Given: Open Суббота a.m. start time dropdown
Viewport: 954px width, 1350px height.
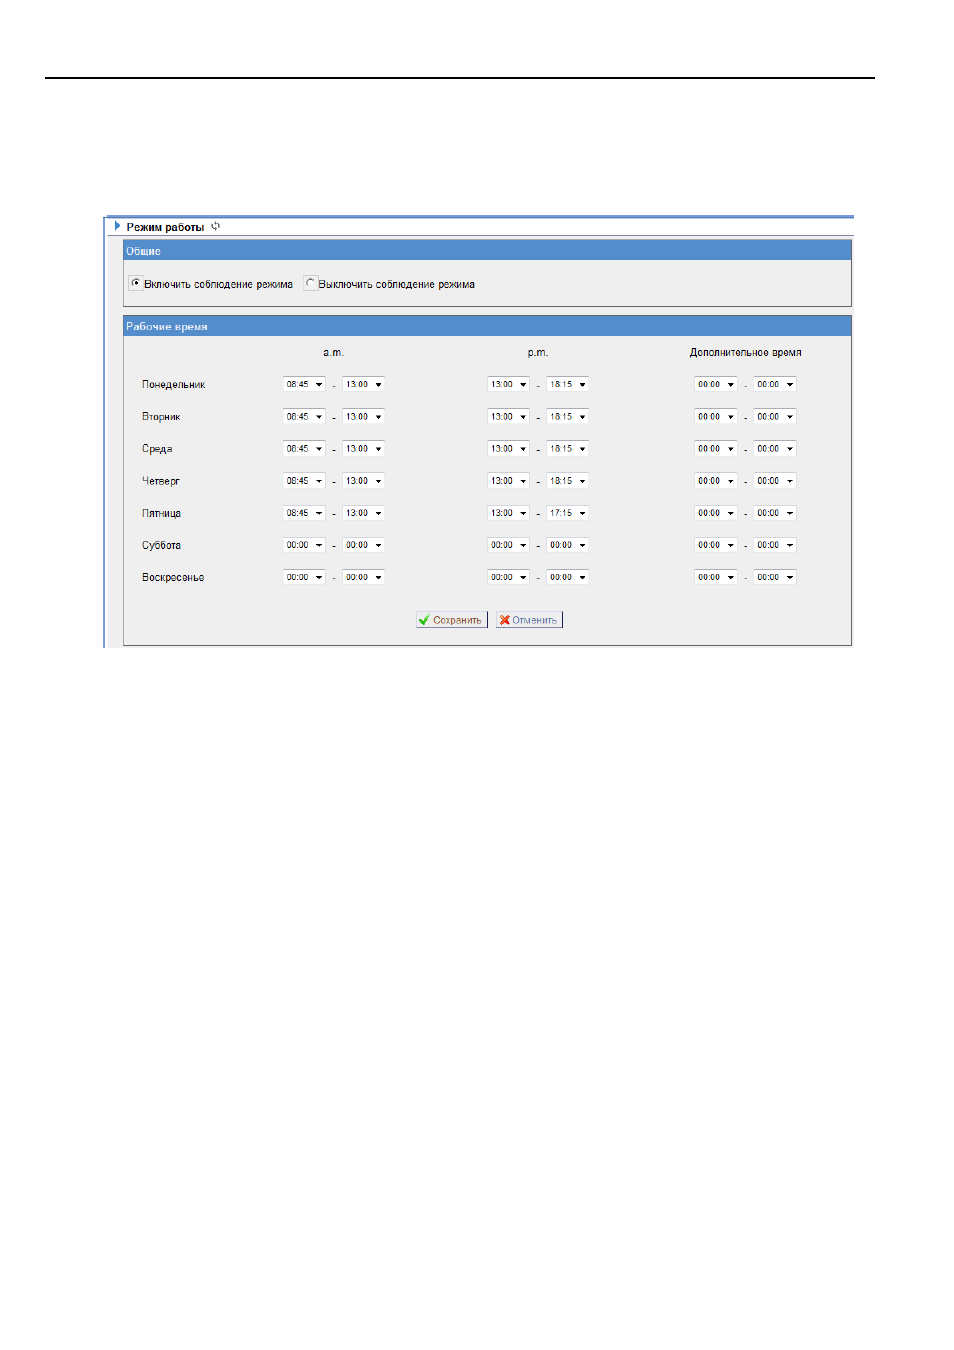Looking at the screenshot, I should pyautogui.click(x=304, y=545).
